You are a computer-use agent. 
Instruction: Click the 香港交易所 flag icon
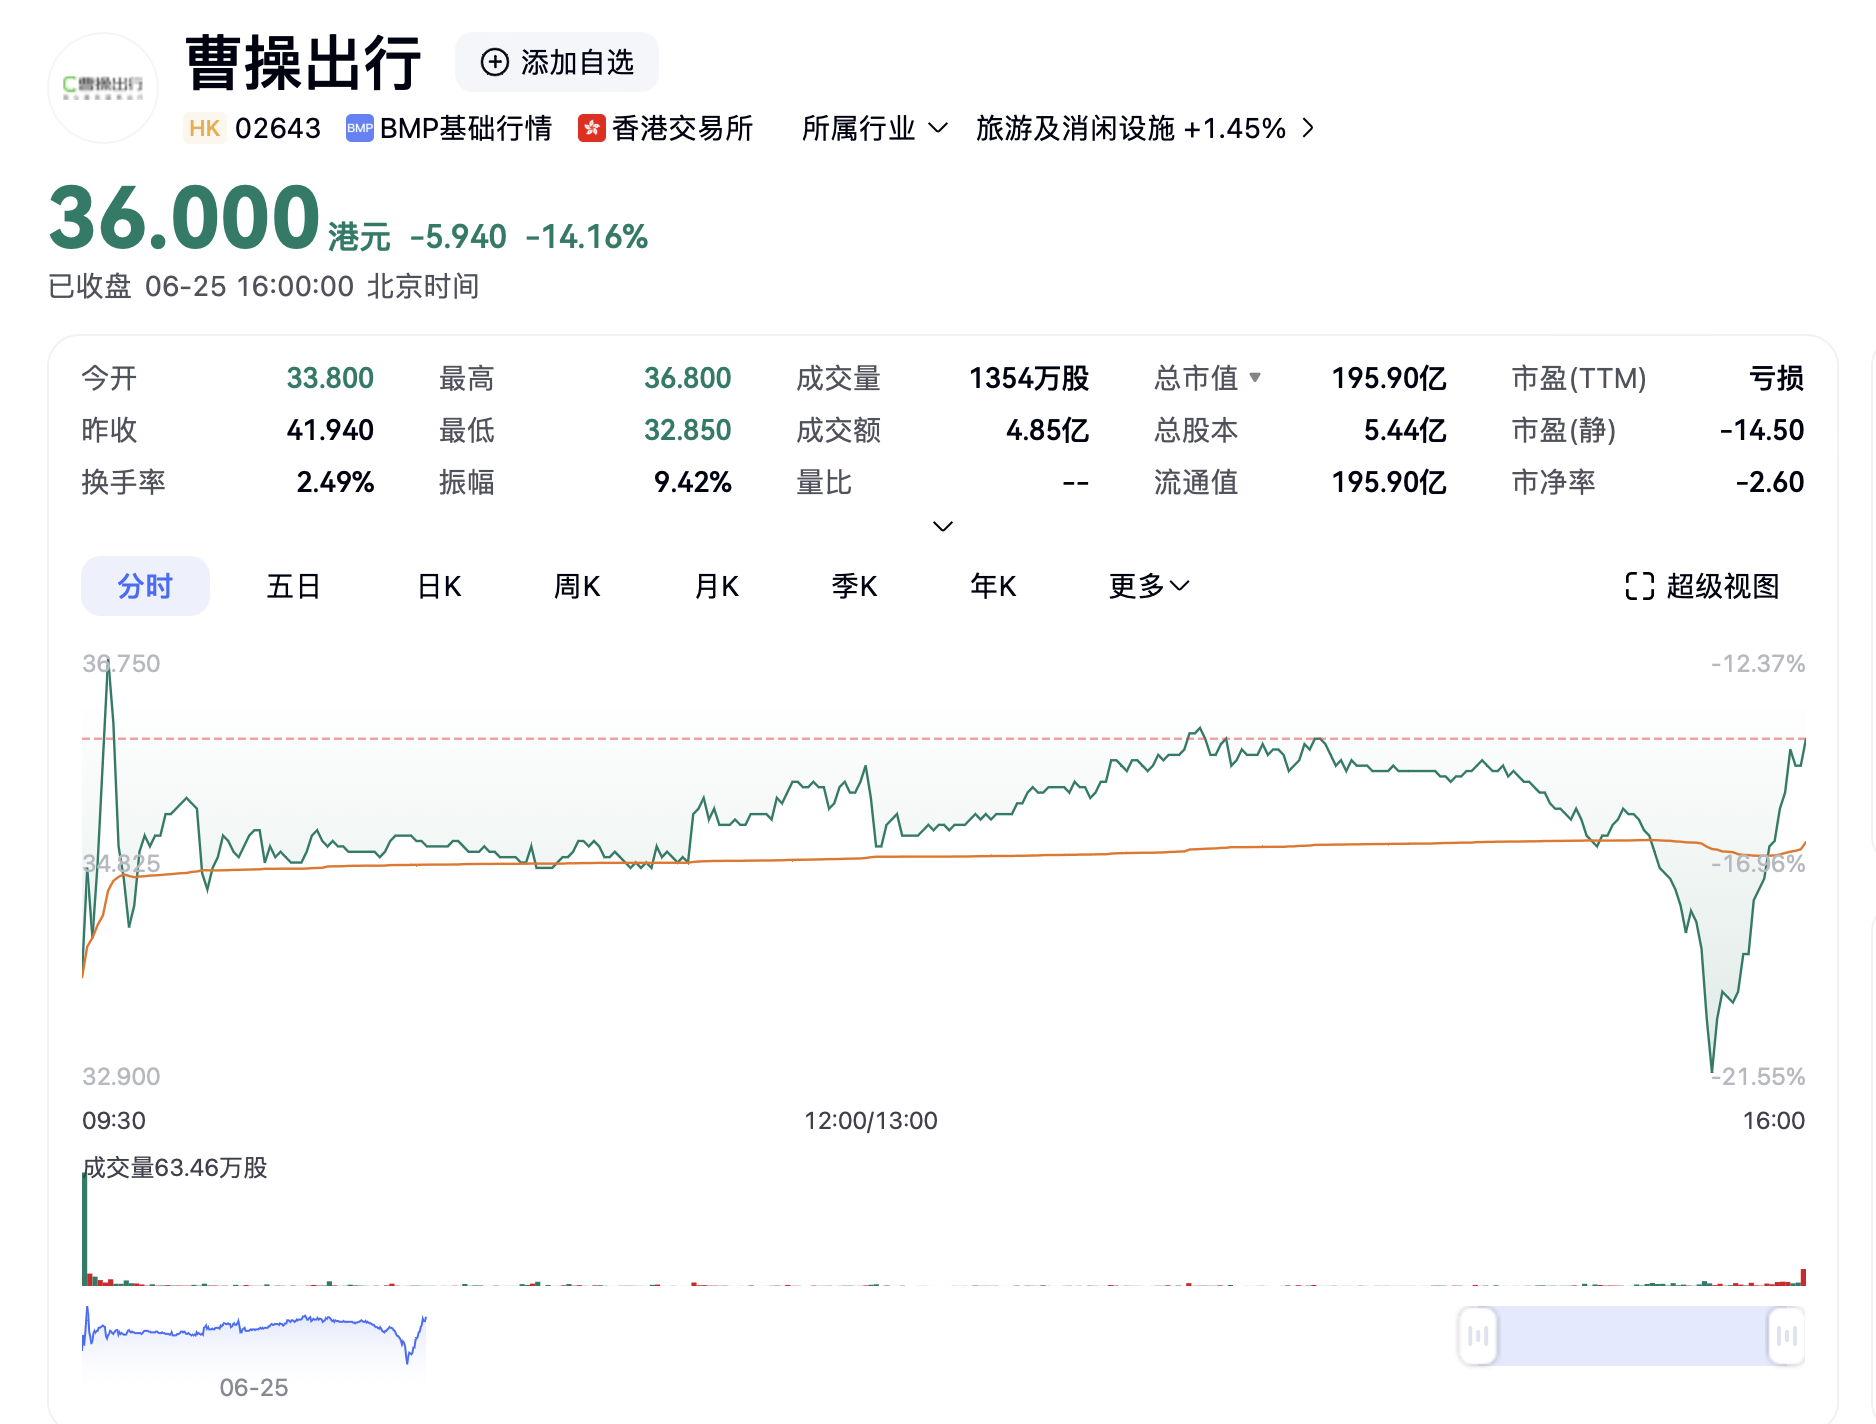click(x=592, y=128)
